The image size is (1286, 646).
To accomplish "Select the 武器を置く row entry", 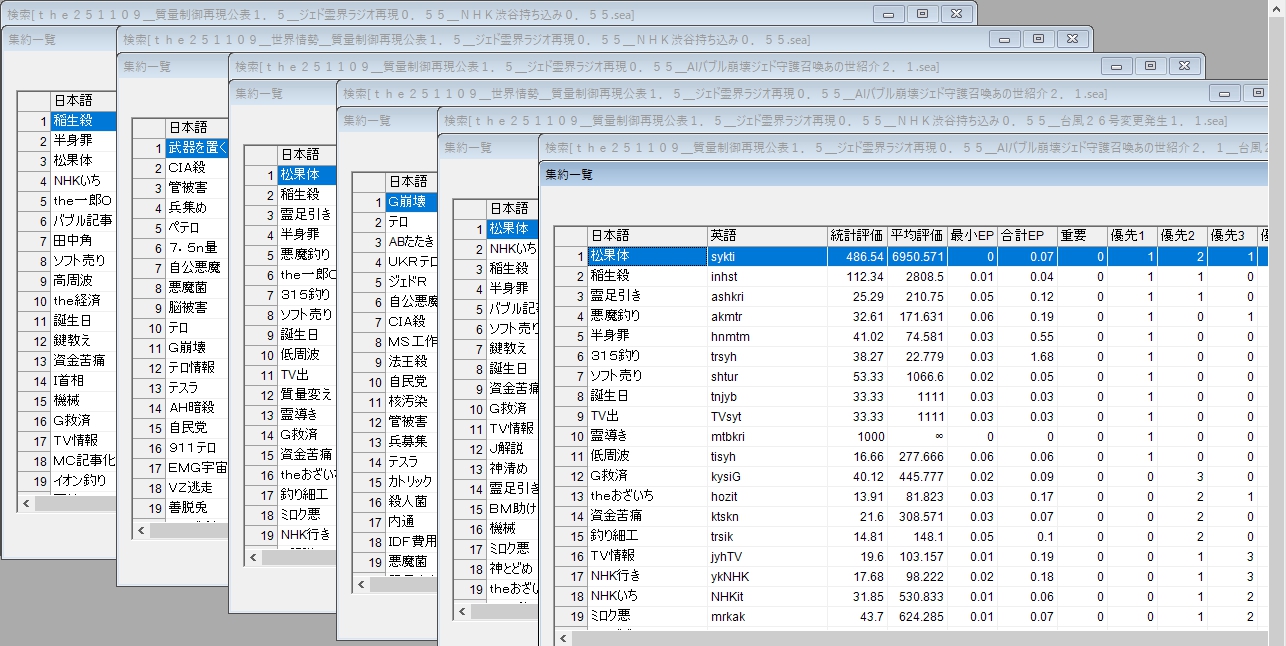I will pyautogui.click(x=197, y=148).
